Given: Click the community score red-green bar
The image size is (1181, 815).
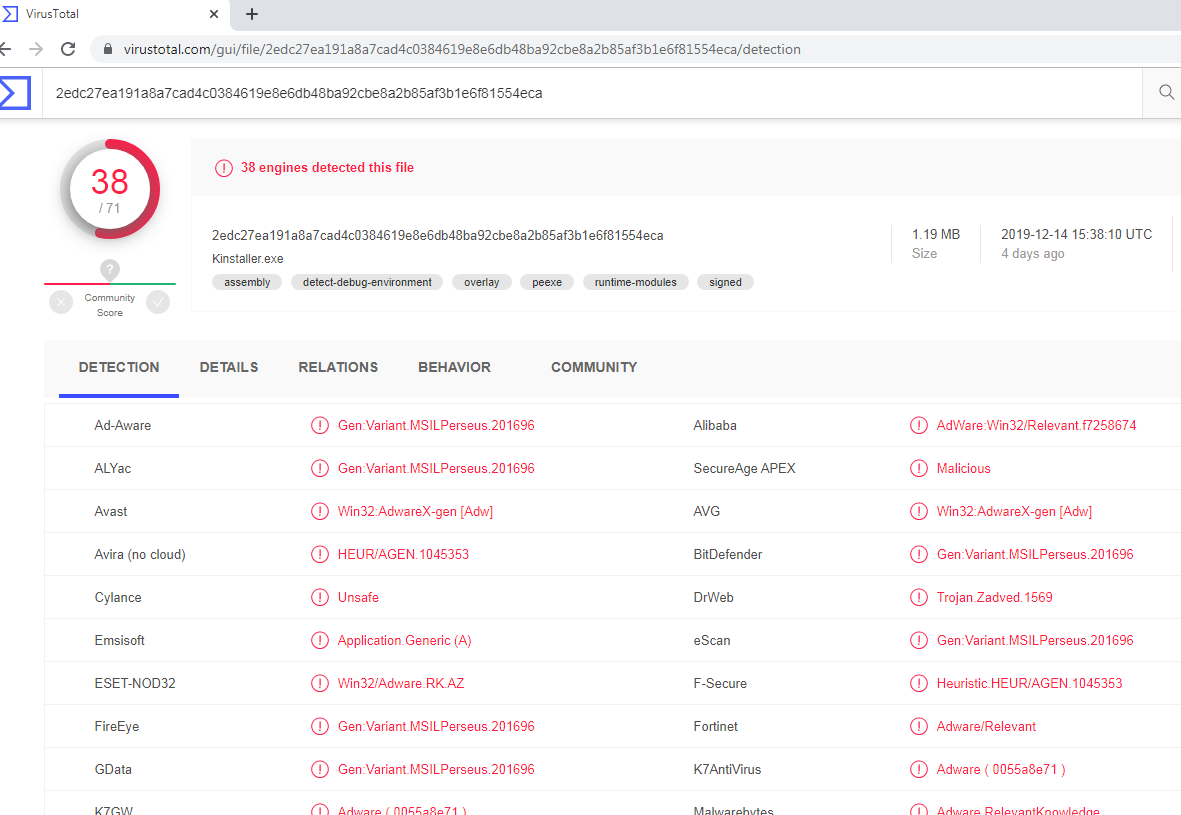Looking at the screenshot, I should click(110, 284).
